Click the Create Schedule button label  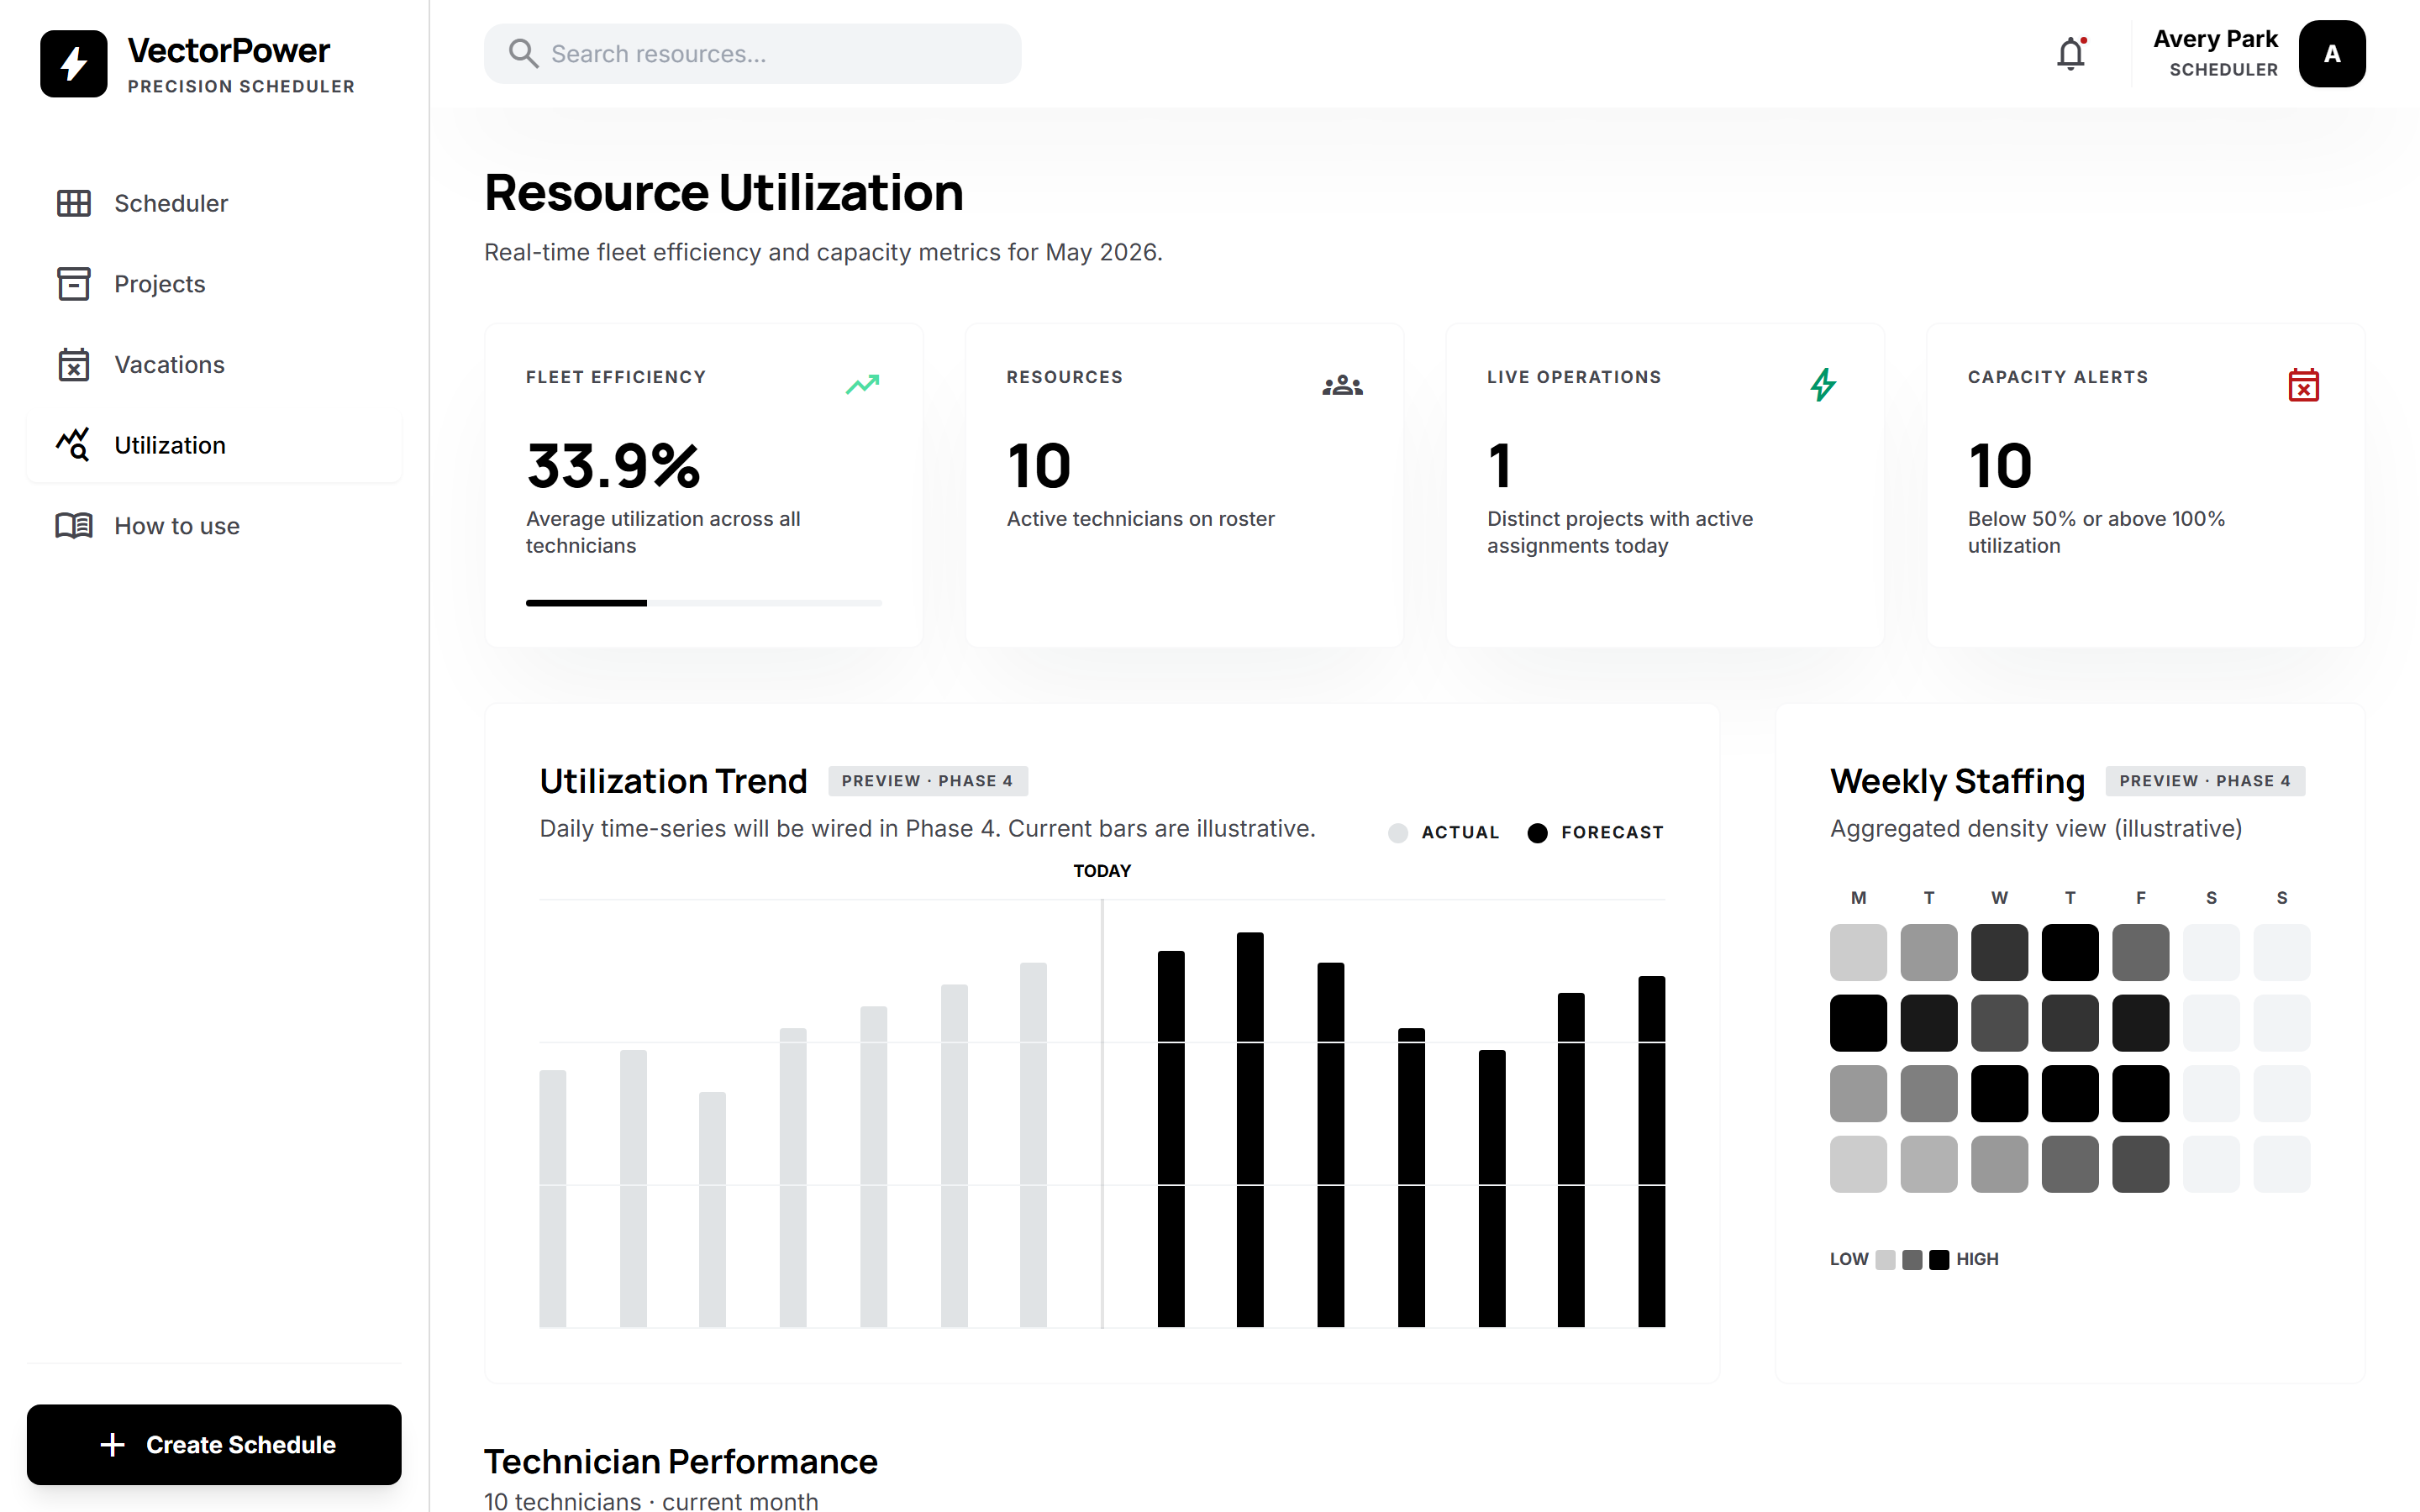tap(241, 1444)
